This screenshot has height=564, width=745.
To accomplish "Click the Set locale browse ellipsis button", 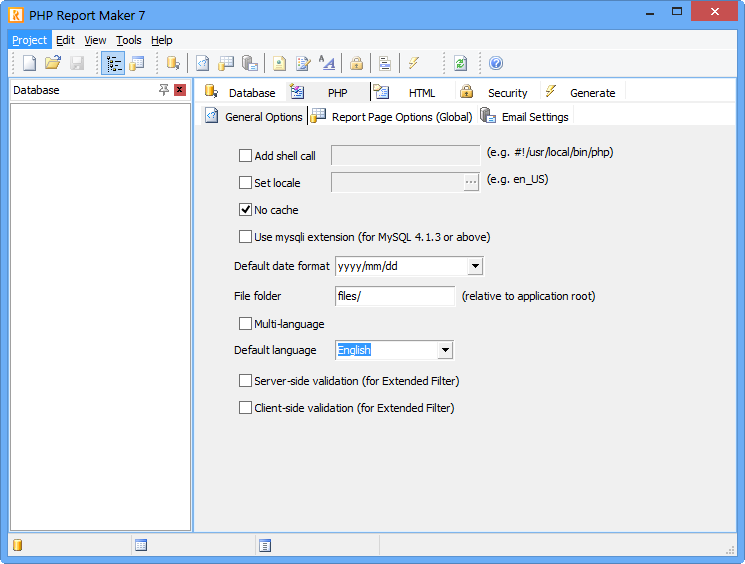I will [x=471, y=182].
